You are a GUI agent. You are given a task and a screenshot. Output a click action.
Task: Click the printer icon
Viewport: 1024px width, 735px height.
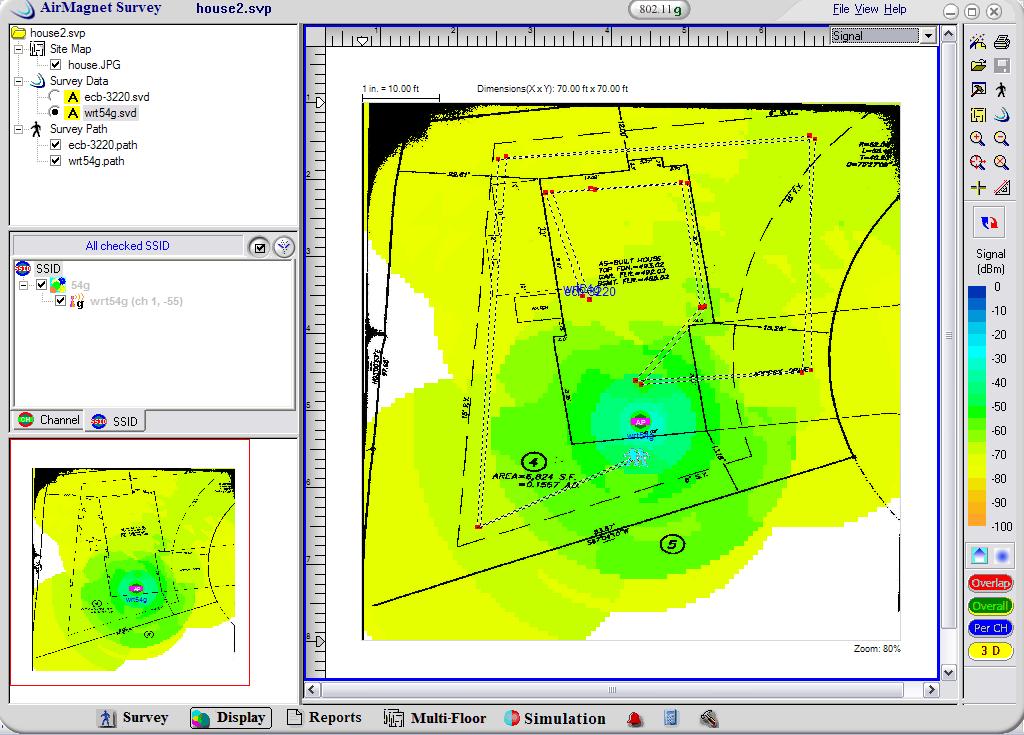[1002, 42]
